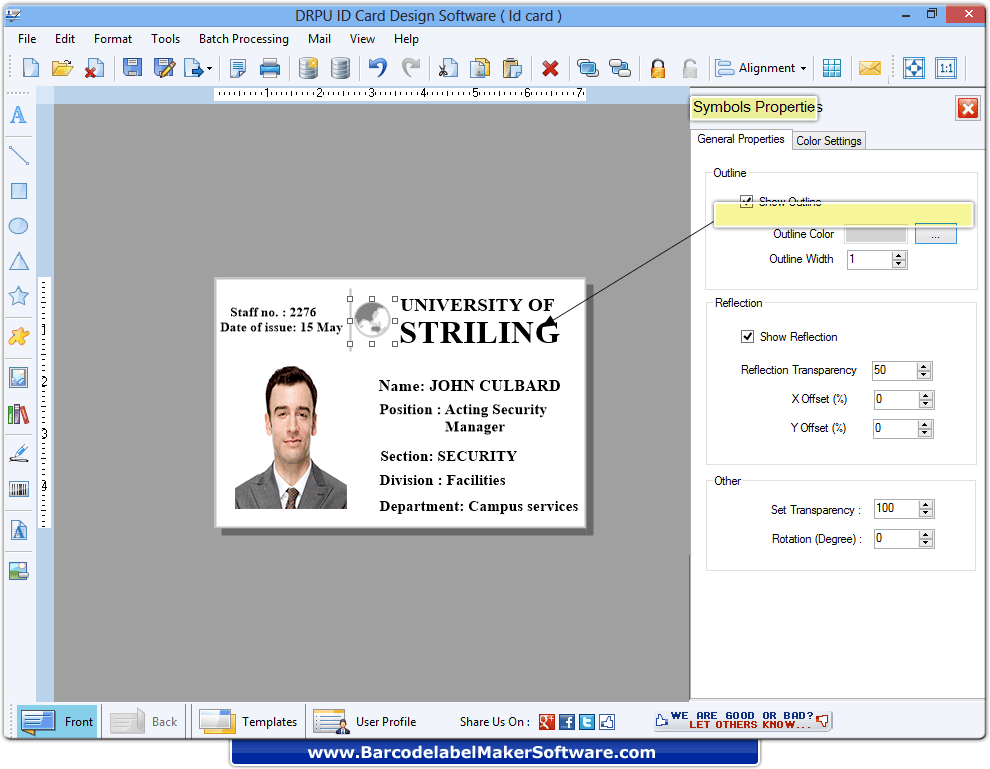Open the Format menu
This screenshot has width=990, height=769.
tap(113, 39)
